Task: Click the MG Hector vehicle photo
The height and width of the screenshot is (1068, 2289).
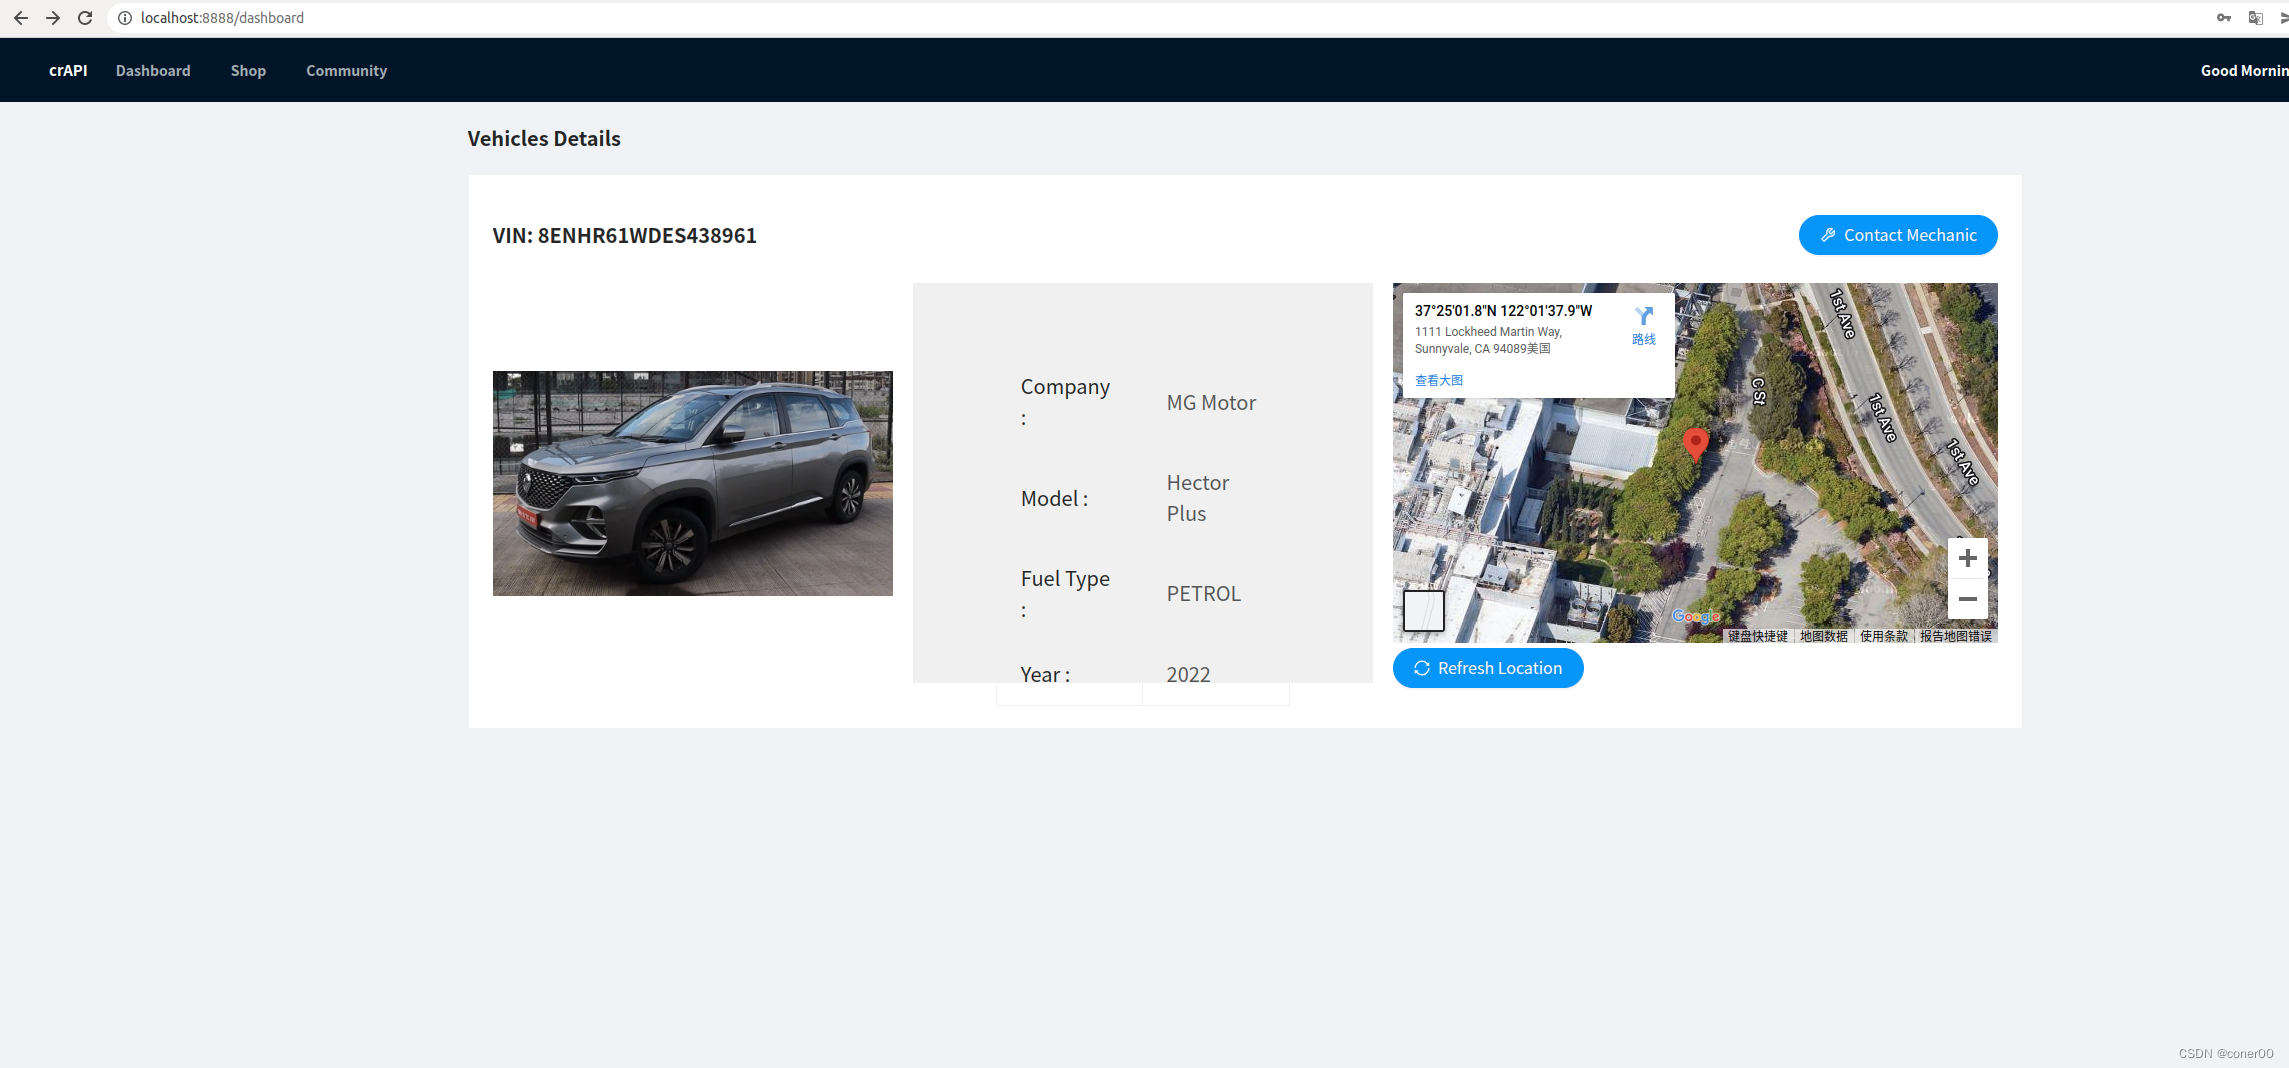Action: pos(693,484)
